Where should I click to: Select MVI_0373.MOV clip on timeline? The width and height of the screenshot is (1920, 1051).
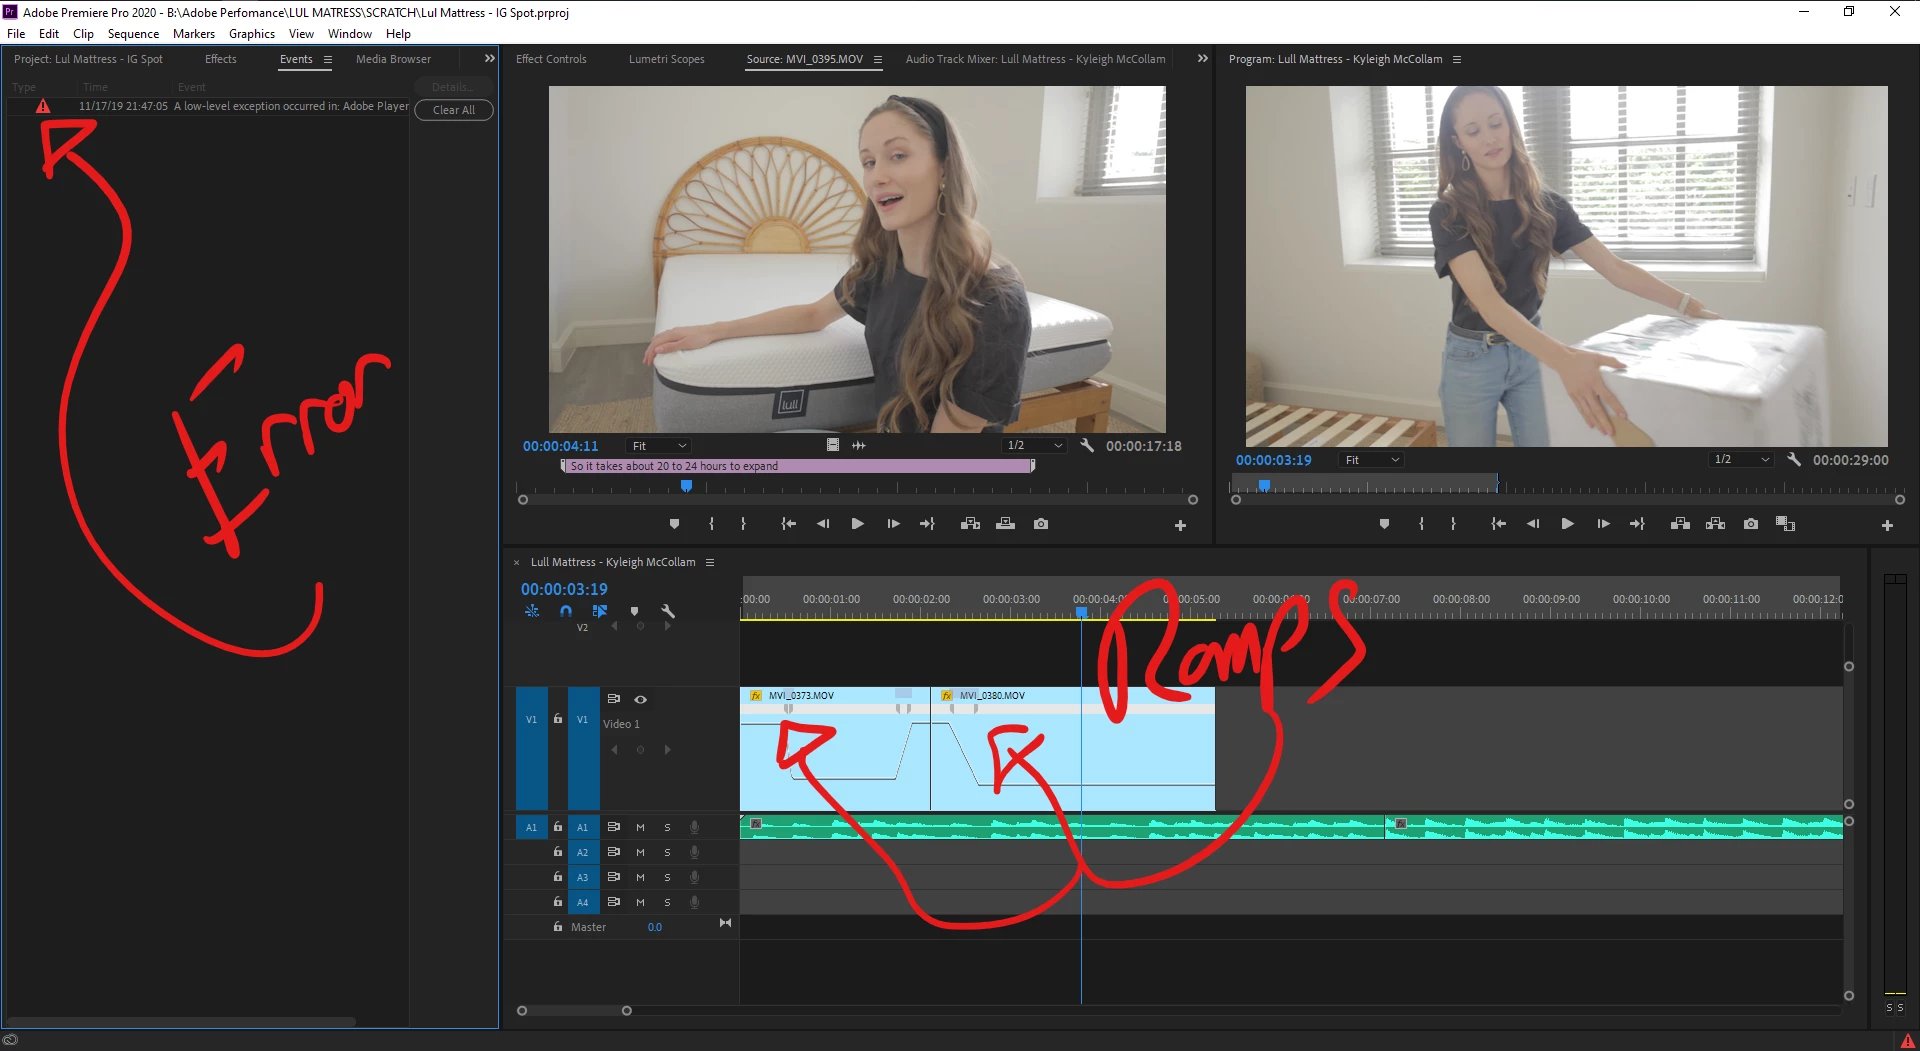[x=835, y=748]
